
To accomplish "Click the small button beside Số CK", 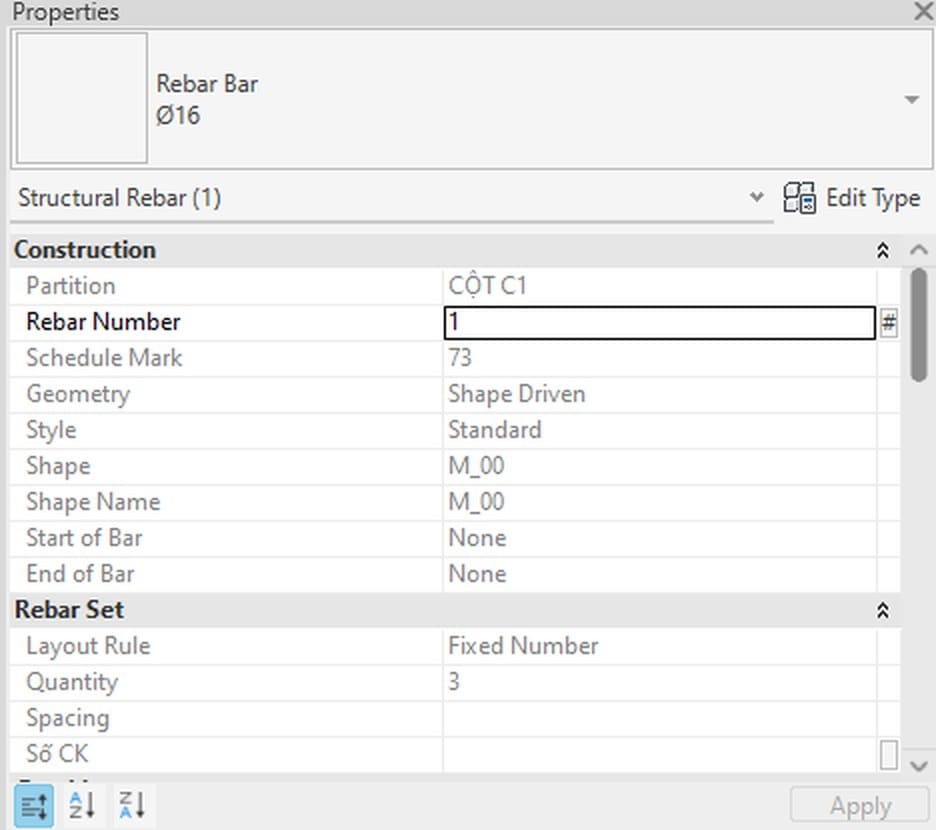I will pos(888,755).
